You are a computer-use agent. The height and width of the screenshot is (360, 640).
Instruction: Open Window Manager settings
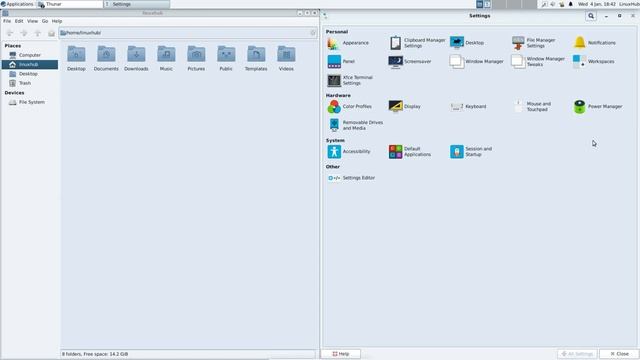[x=476, y=61]
